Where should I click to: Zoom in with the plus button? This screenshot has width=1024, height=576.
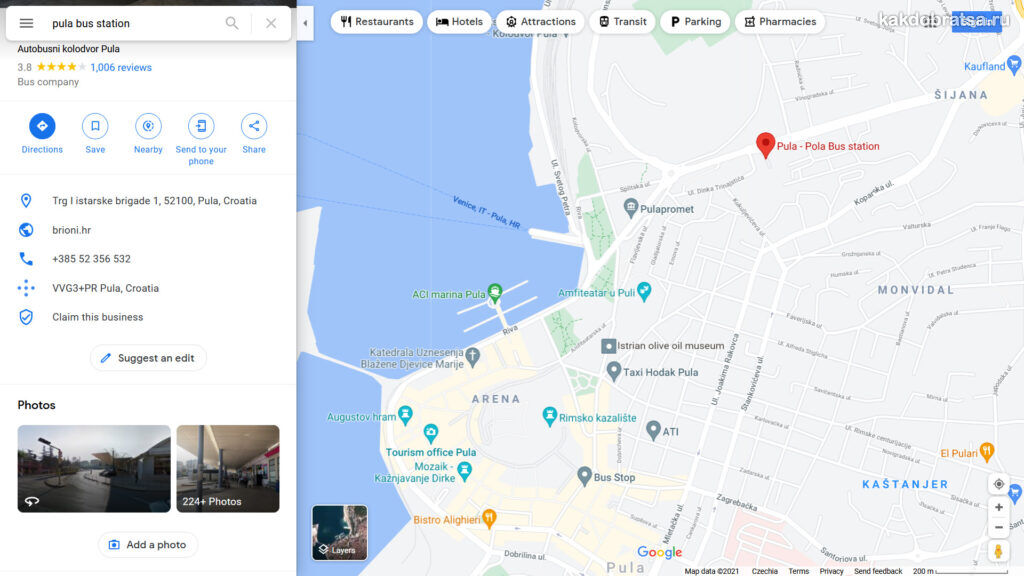click(x=999, y=507)
